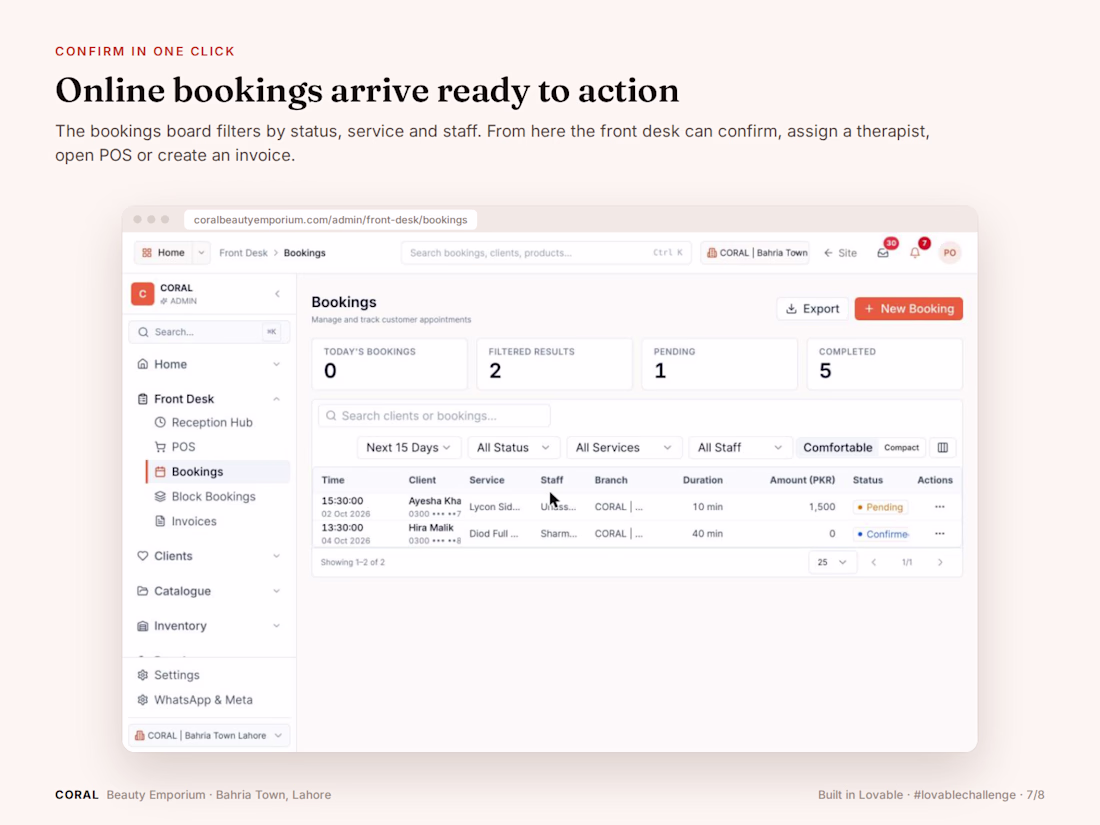Open column visibility settings icon
1100x825 pixels.
[943, 448]
